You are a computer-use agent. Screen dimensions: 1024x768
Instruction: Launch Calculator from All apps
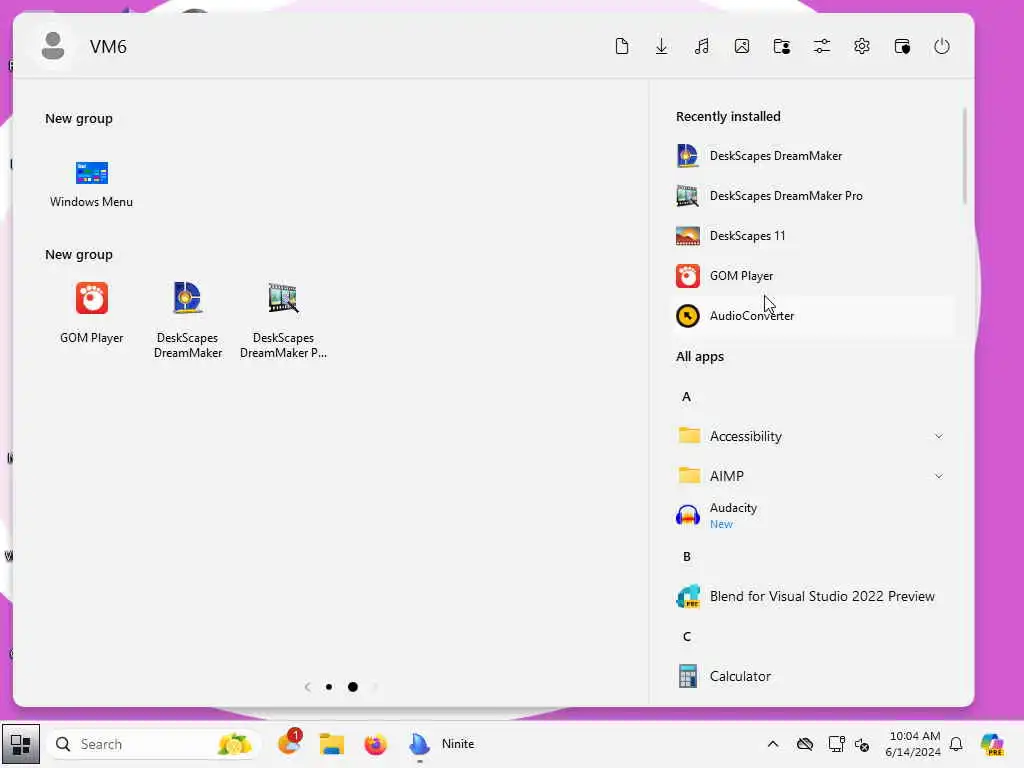[x=813, y=677]
